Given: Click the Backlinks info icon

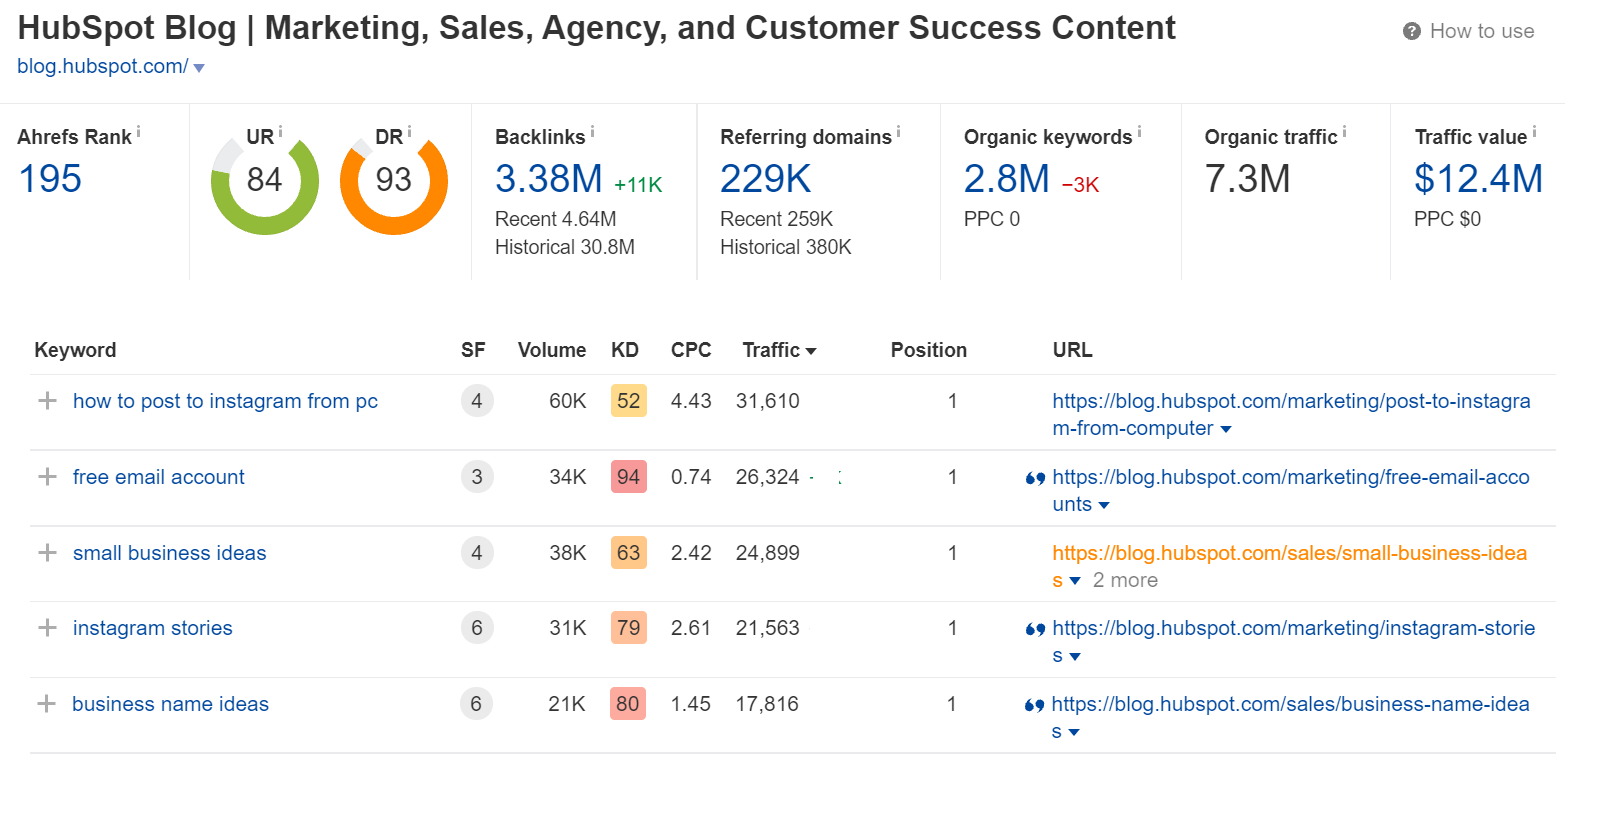Looking at the screenshot, I should 592,131.
